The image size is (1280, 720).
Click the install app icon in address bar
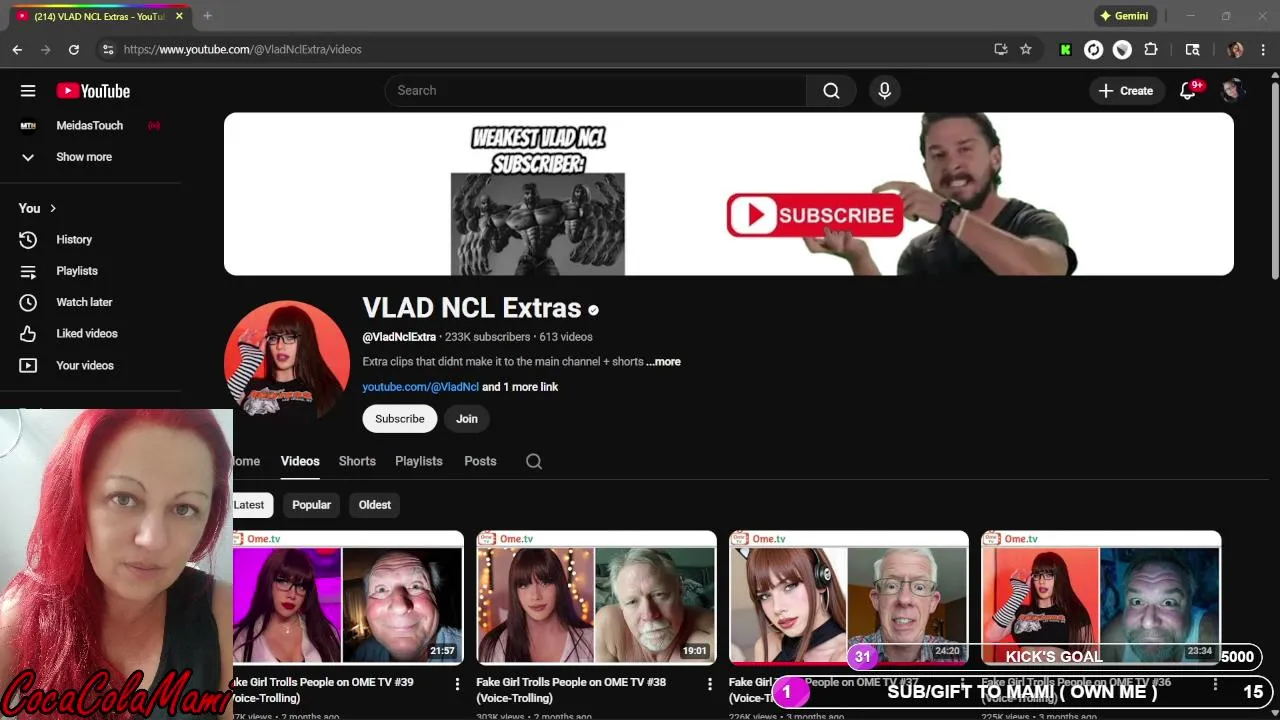1000,49
